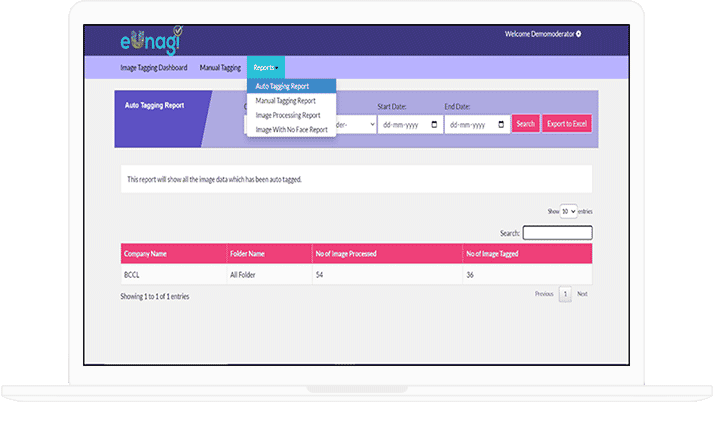
Task: Switch to Manual Tagging page
Action: point(220,68)
